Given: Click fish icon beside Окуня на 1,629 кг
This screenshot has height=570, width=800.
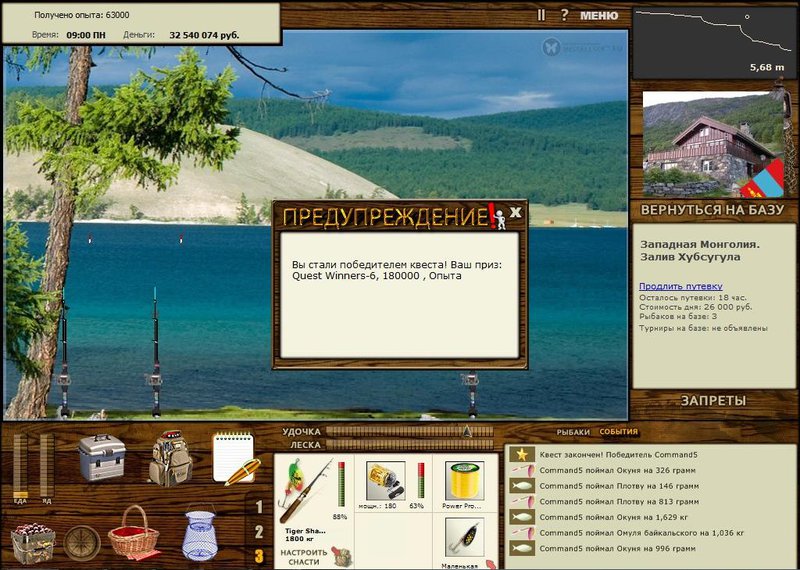Looking at the screenshot, I should pyautogui.click(x=522, y=517).
